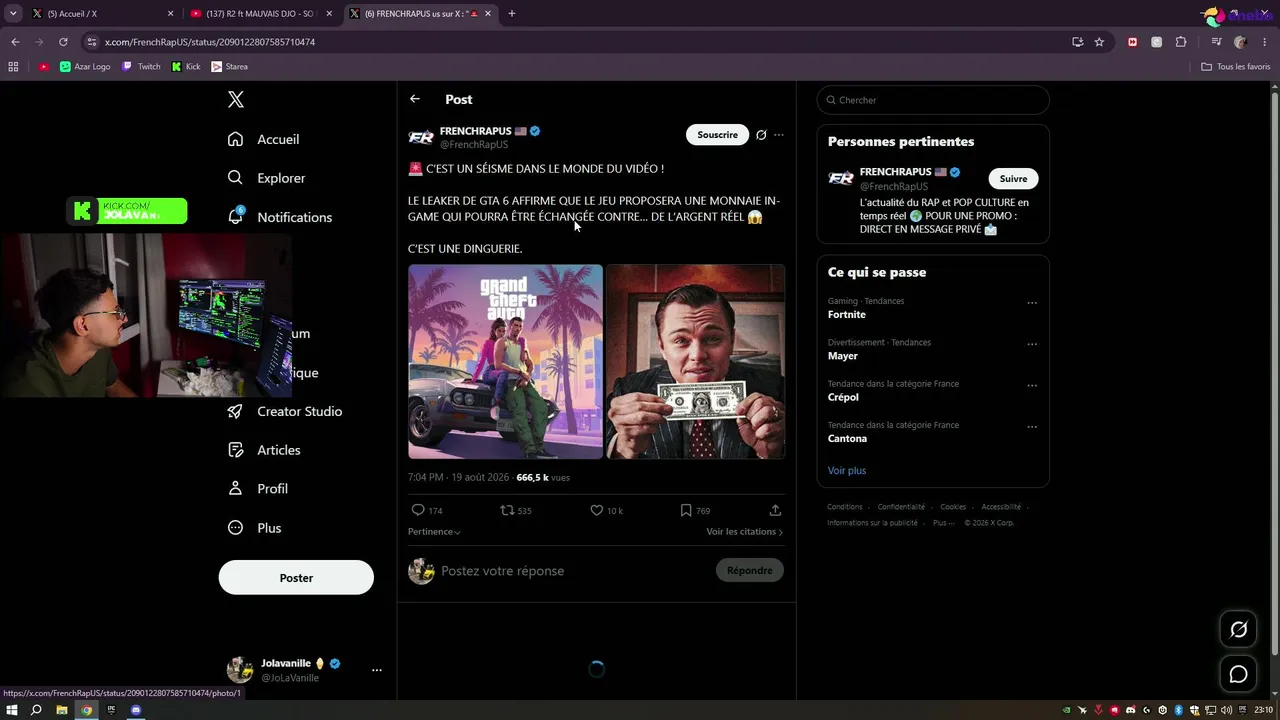Open the Cantona trend
The height and width of the screenshot is (720, 1280).
[847, 438]
